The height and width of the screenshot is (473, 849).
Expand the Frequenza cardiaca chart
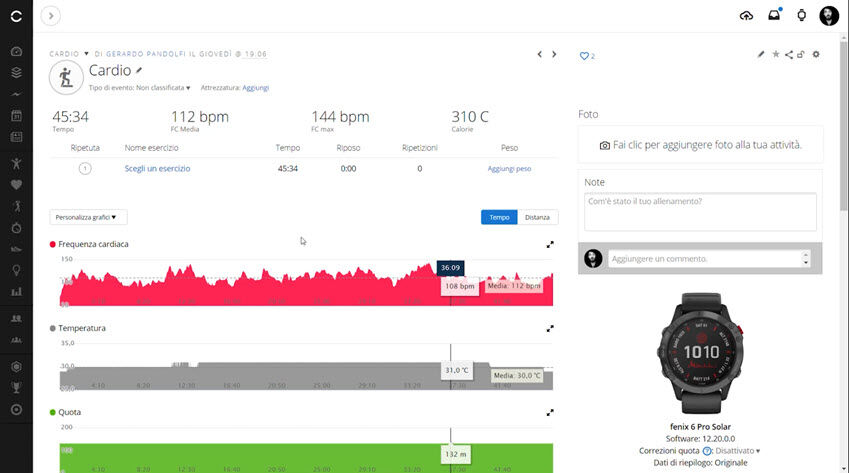click(x=550, y=244)
